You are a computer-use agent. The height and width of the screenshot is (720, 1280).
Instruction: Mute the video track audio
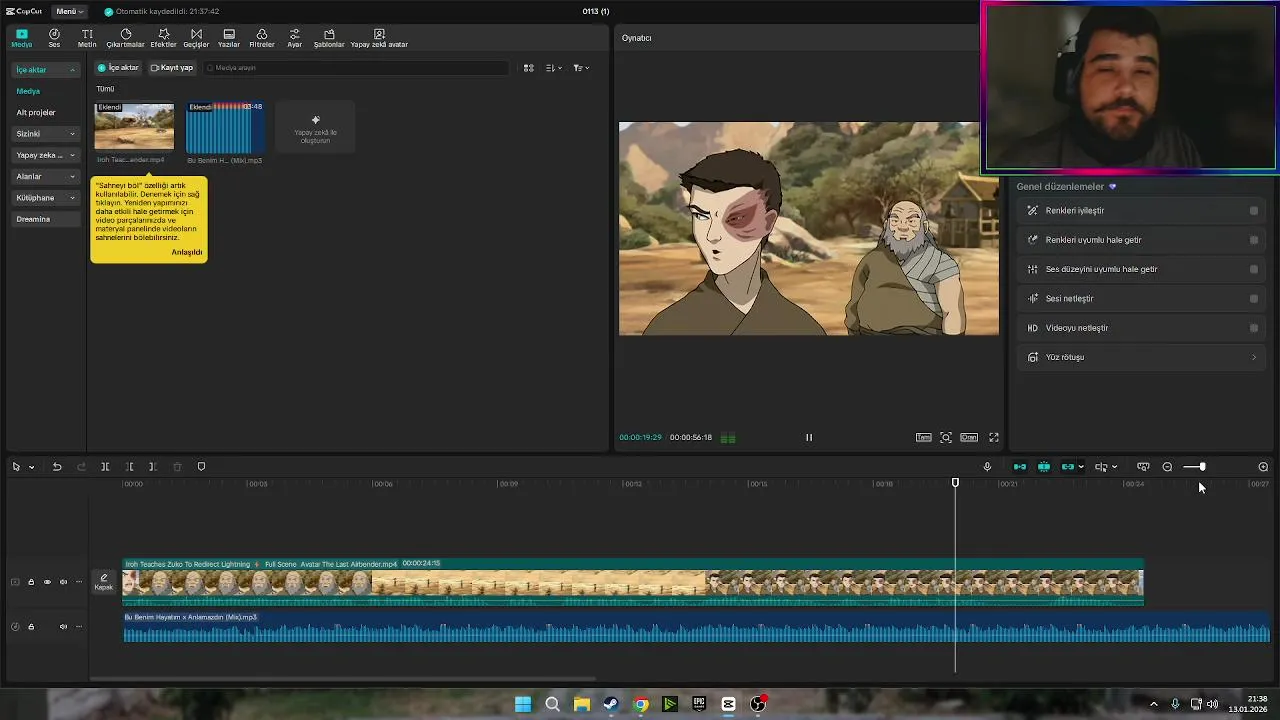[63, 582]
